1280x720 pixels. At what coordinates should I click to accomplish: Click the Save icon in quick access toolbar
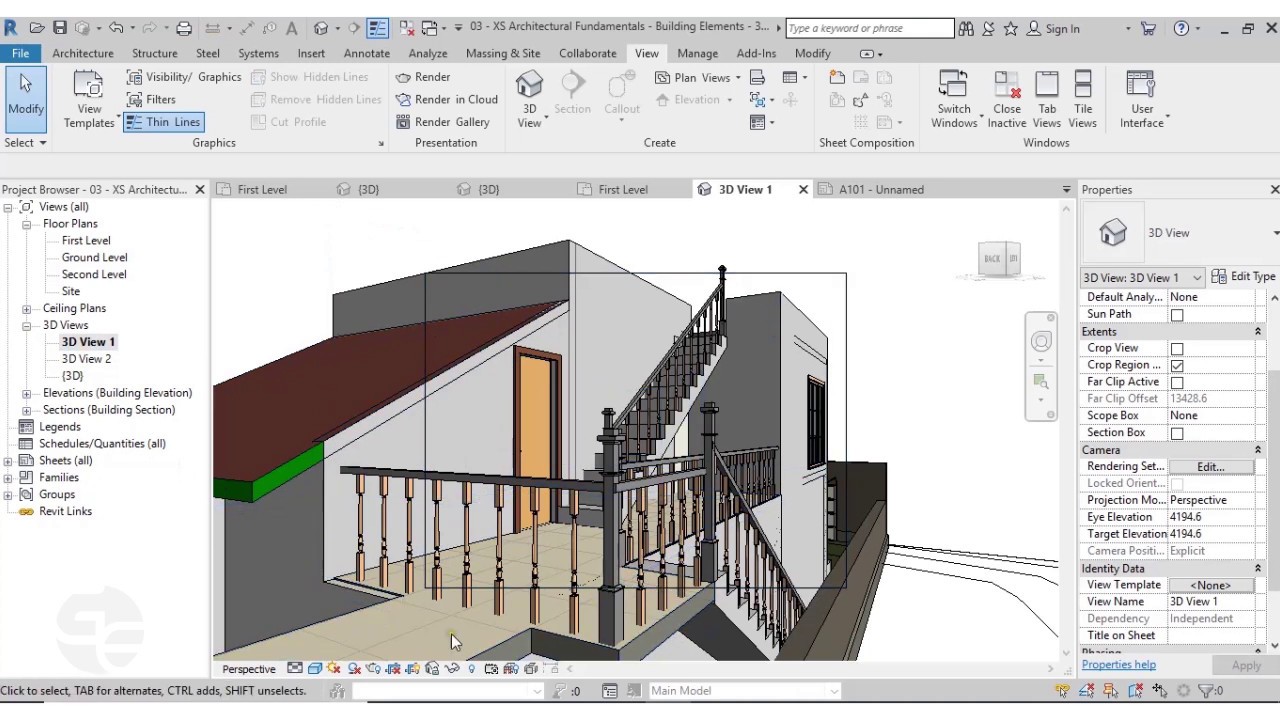(60, 28)
